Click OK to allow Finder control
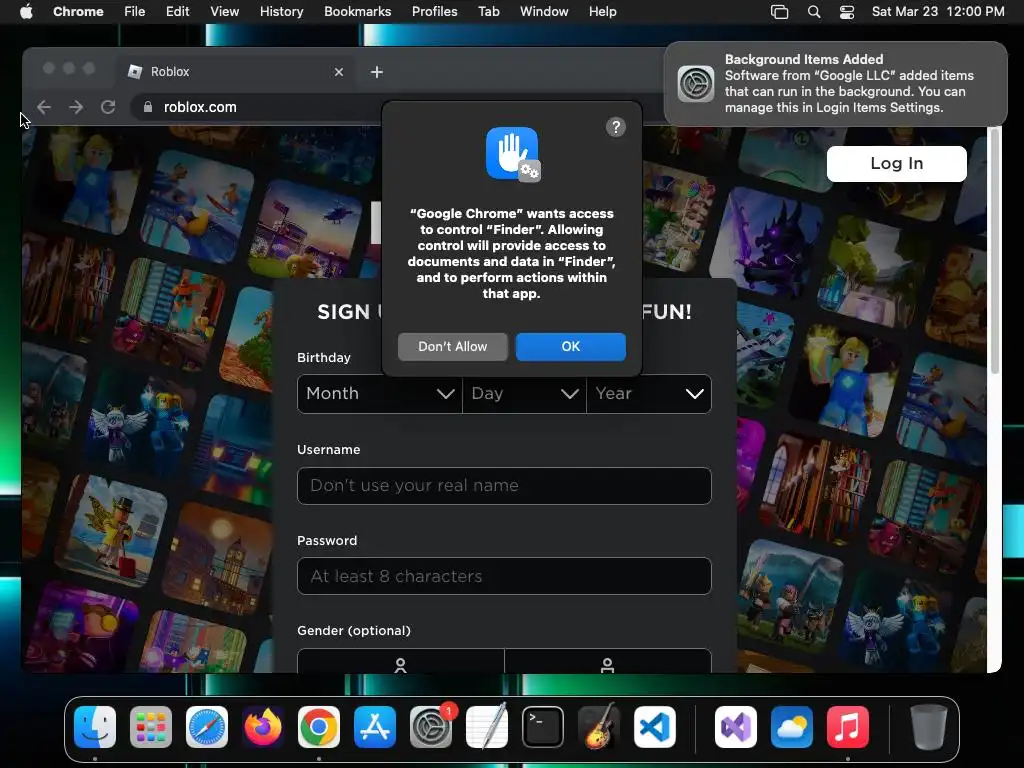The width and height of the screenshot is (1024, 768). 571,347
